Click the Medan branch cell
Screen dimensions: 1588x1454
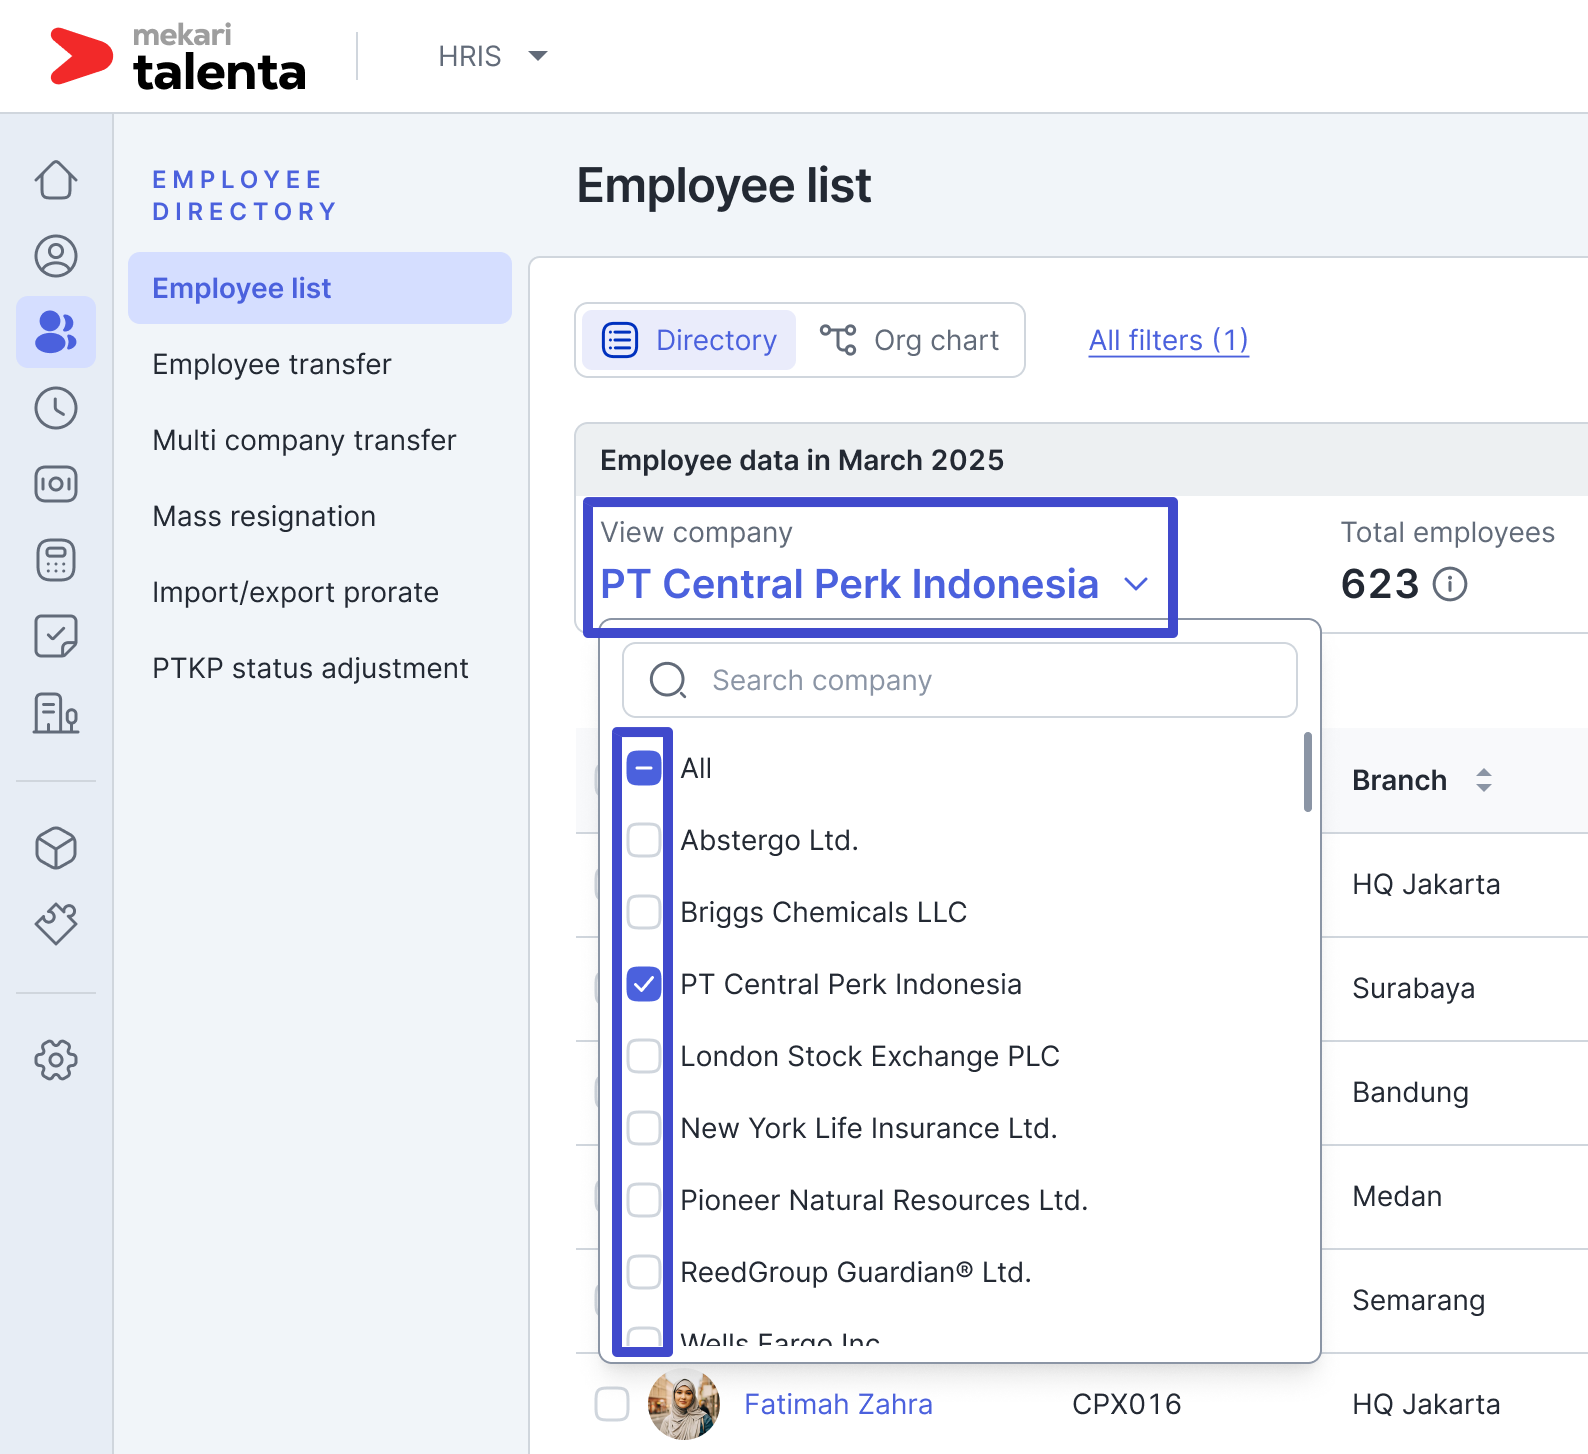[1397, 1196]
